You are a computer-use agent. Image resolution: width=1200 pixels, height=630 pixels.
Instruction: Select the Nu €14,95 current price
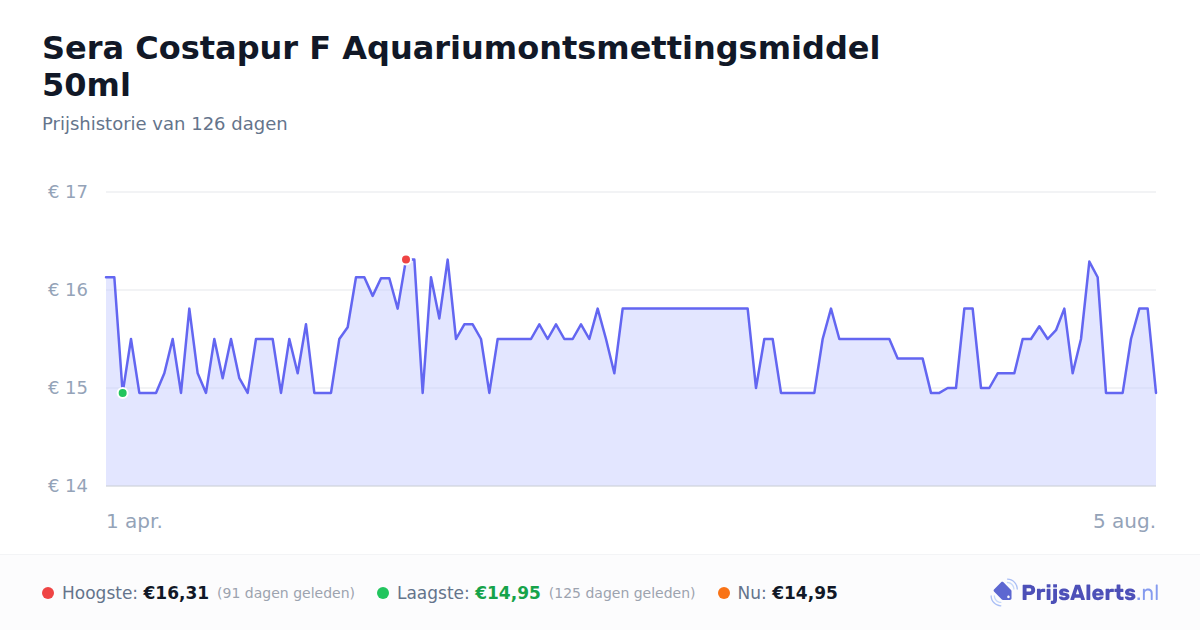point(805,593)
